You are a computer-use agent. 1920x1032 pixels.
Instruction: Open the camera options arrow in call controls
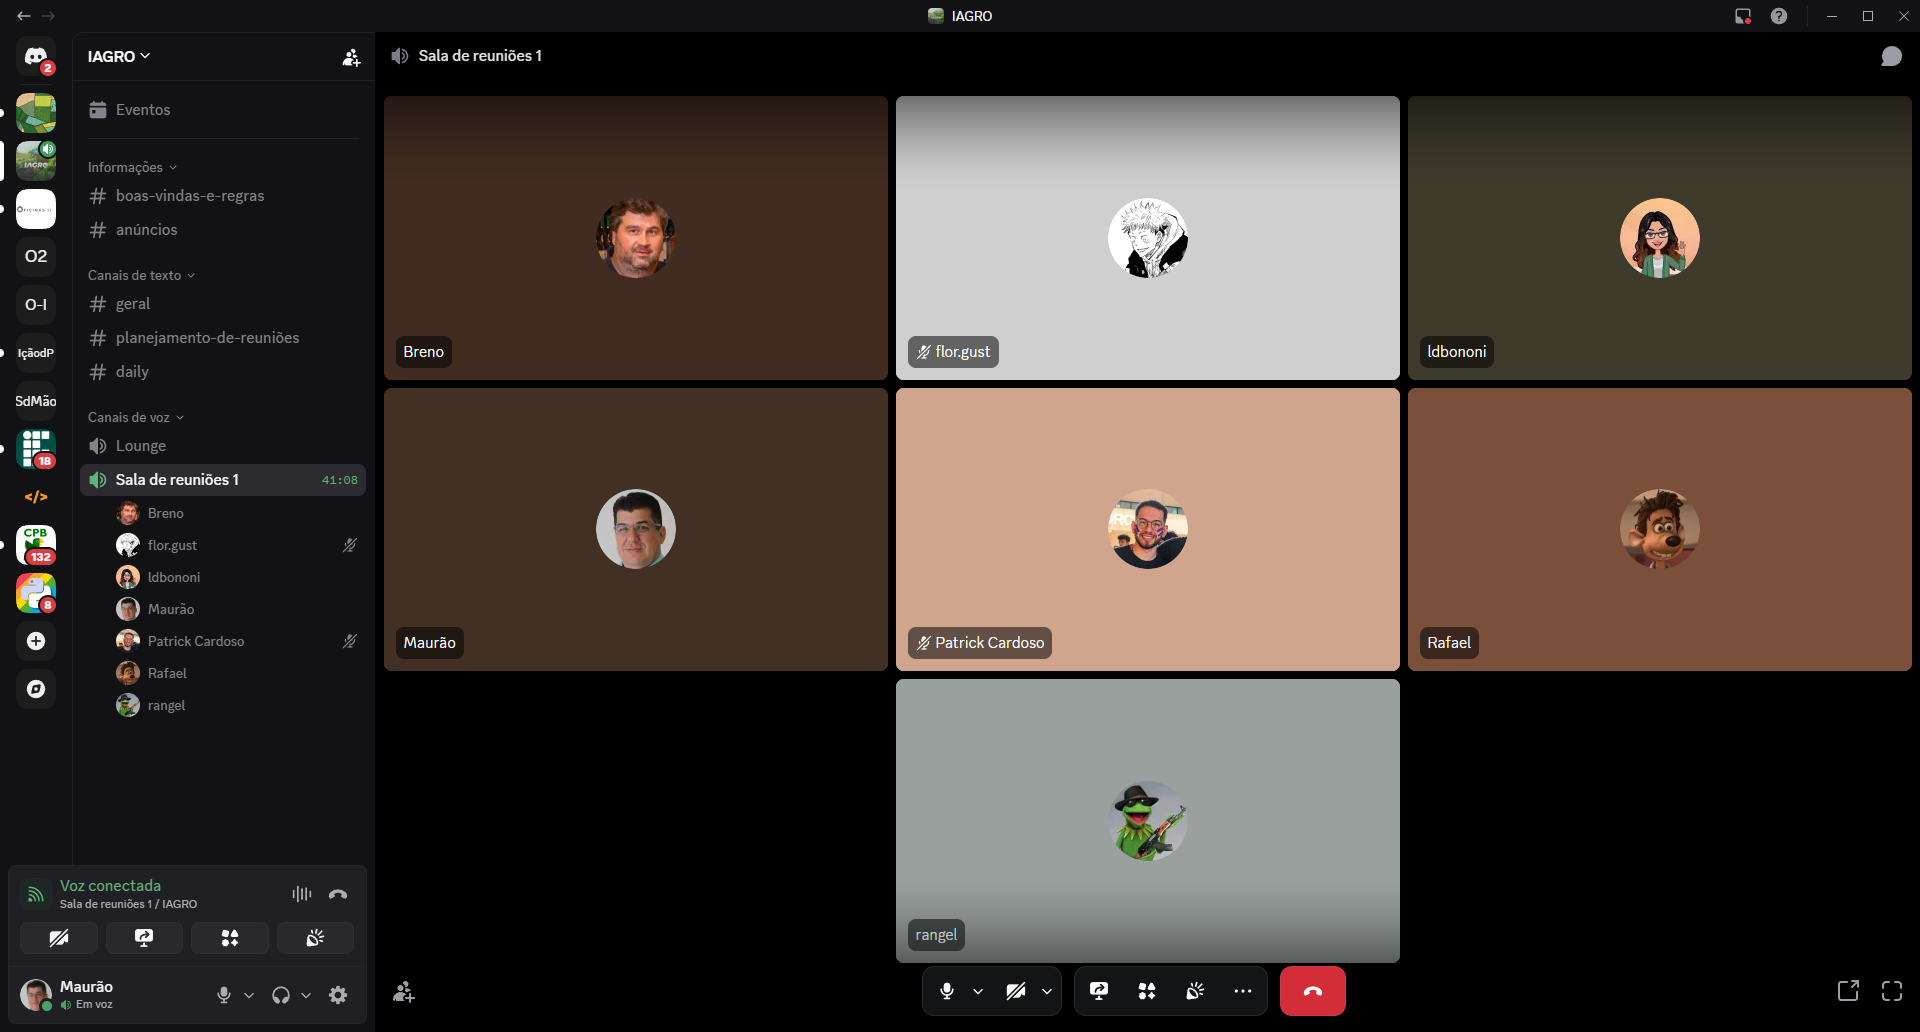pyautogui.click(x=1047, y=991)
